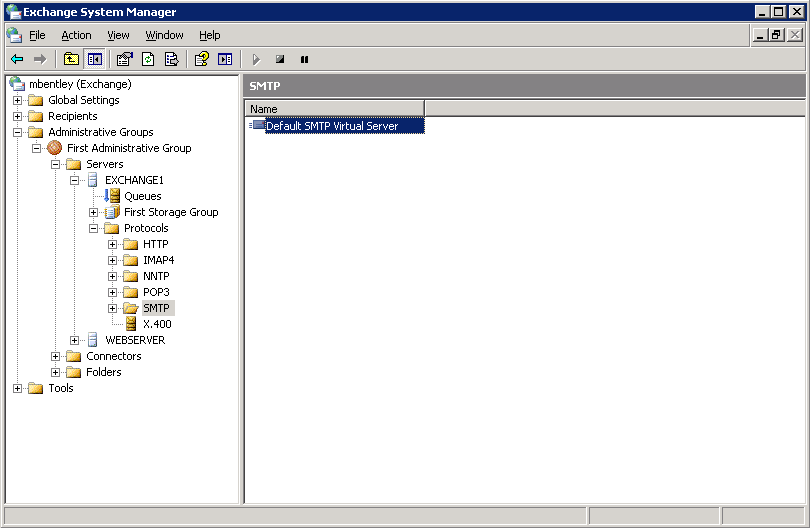Select the X.400 icon
This screenshot has height=528, width=810.
point(131,324)
